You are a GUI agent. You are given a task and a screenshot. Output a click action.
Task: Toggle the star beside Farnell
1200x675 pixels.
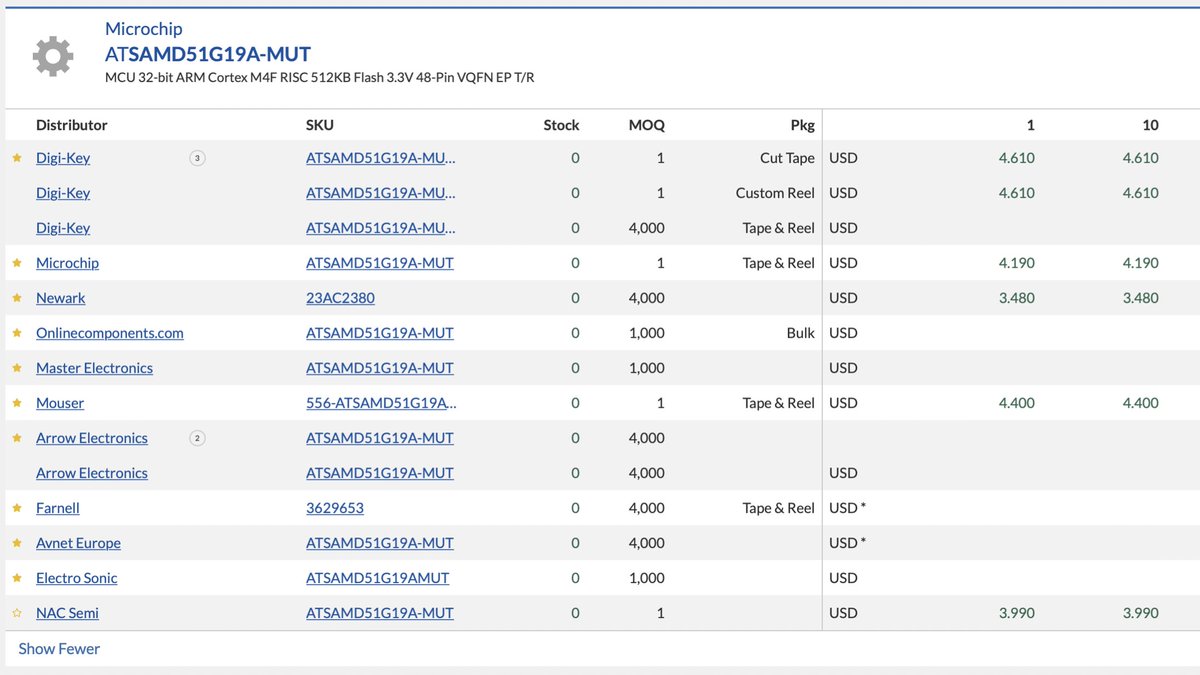pyautogui.click(x=16, y=508)
